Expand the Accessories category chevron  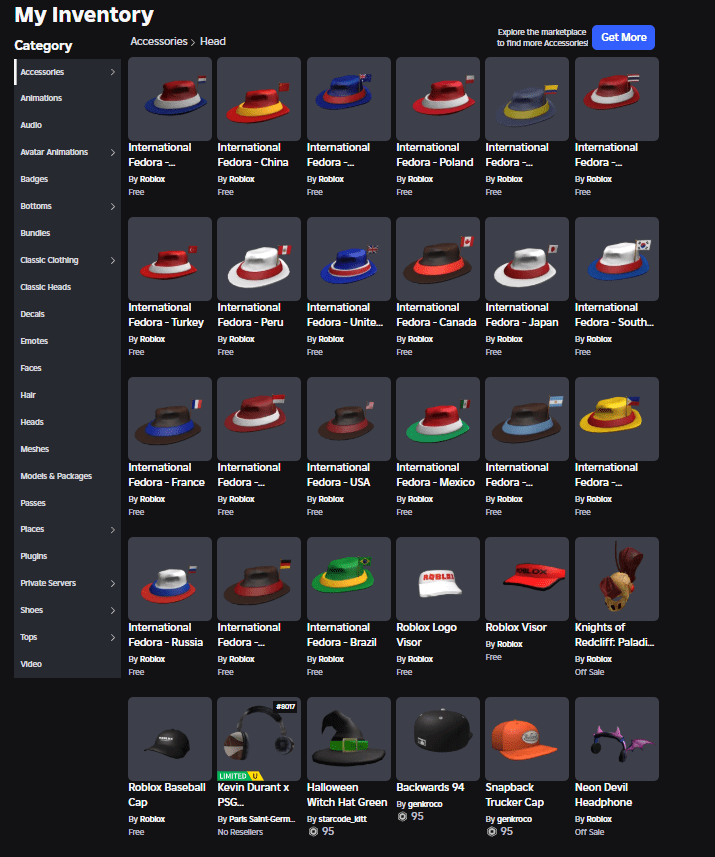click(112, 72)
